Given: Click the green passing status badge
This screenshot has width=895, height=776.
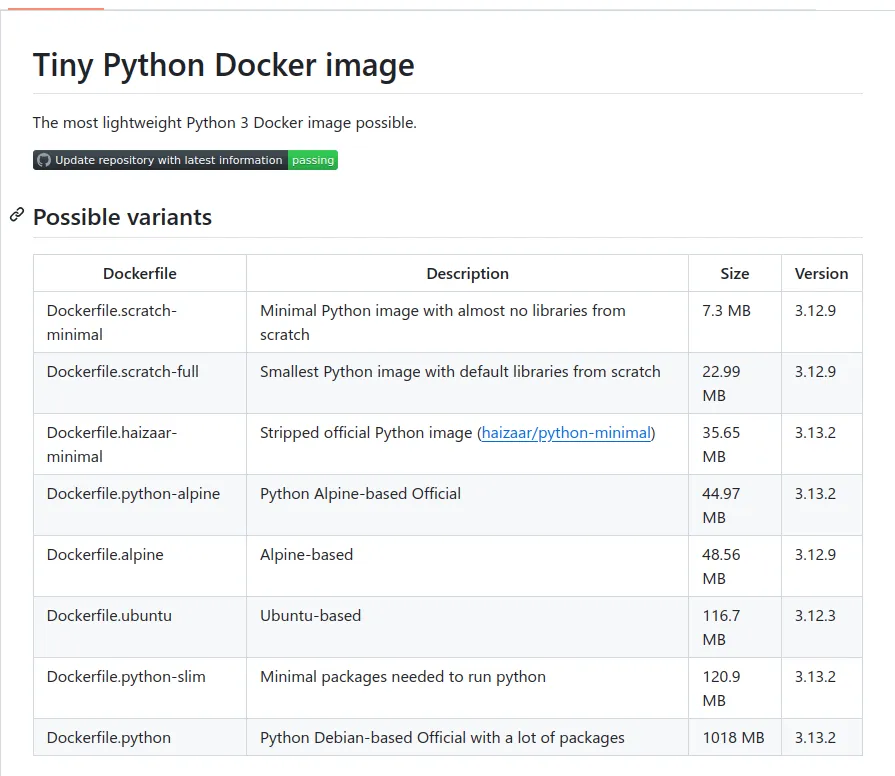Looking at the screenshot, I should click(x=313, y=160).
